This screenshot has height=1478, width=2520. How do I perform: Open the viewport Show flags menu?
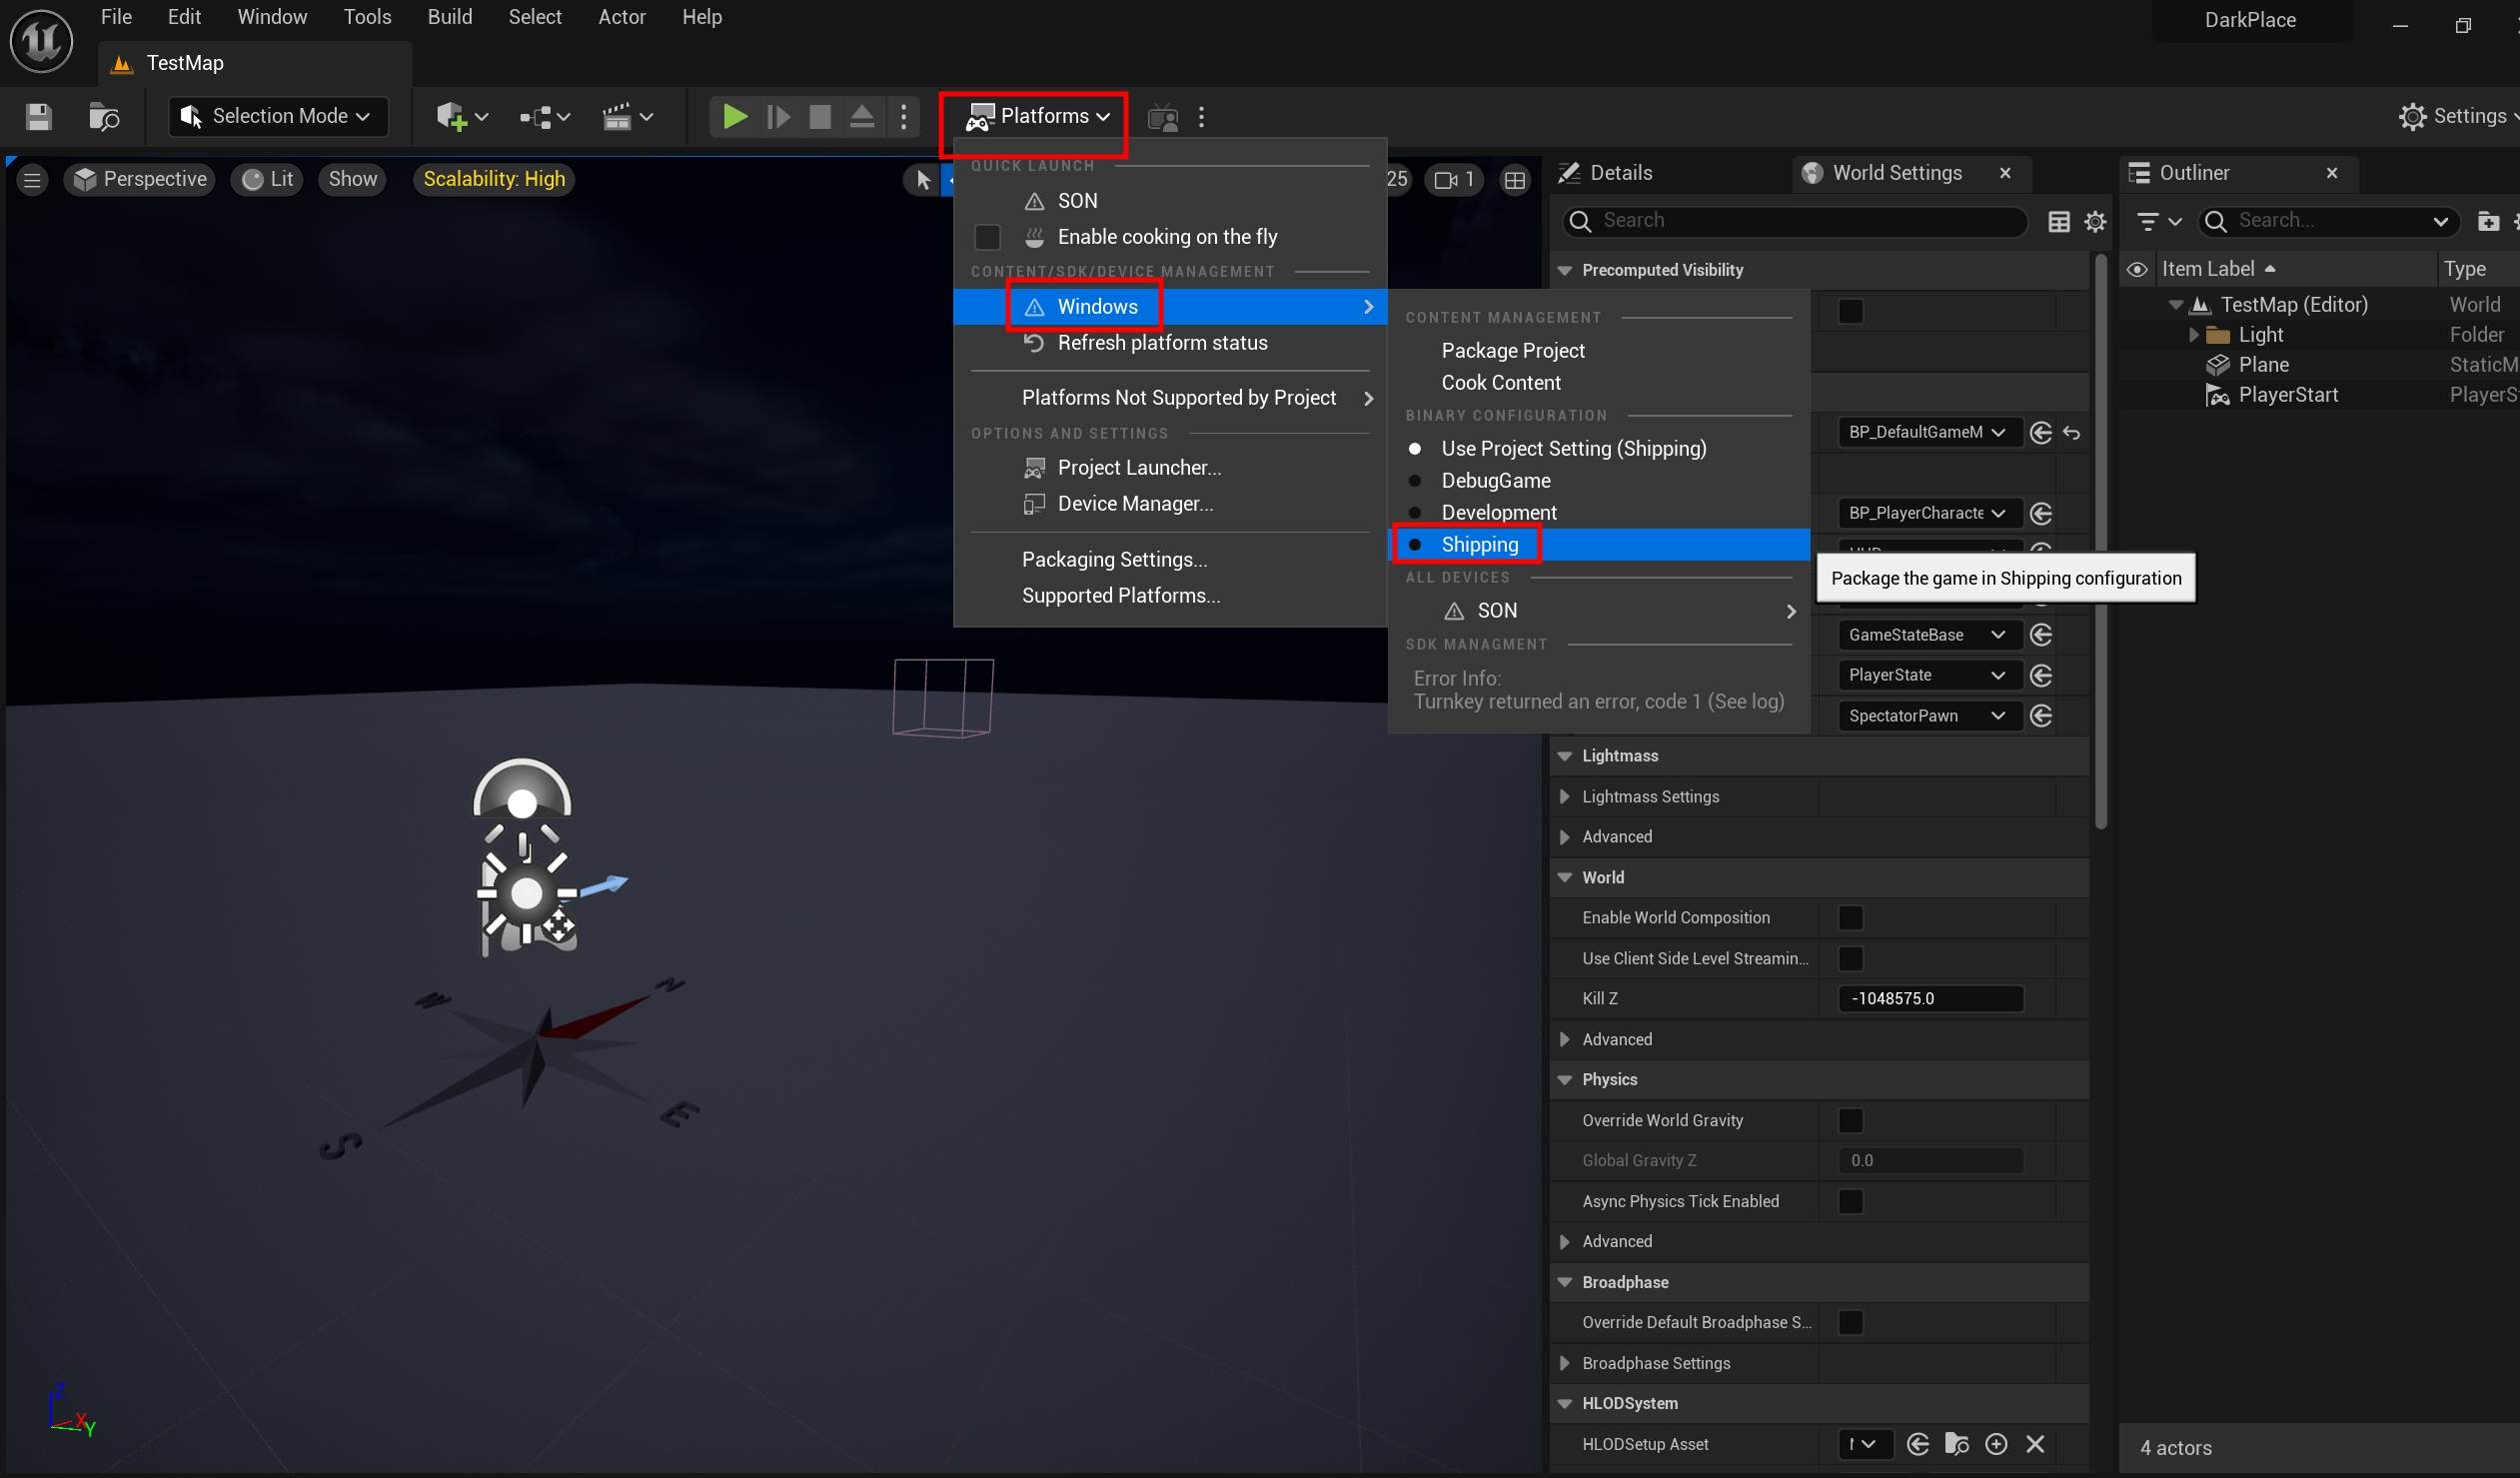(352, 179)
